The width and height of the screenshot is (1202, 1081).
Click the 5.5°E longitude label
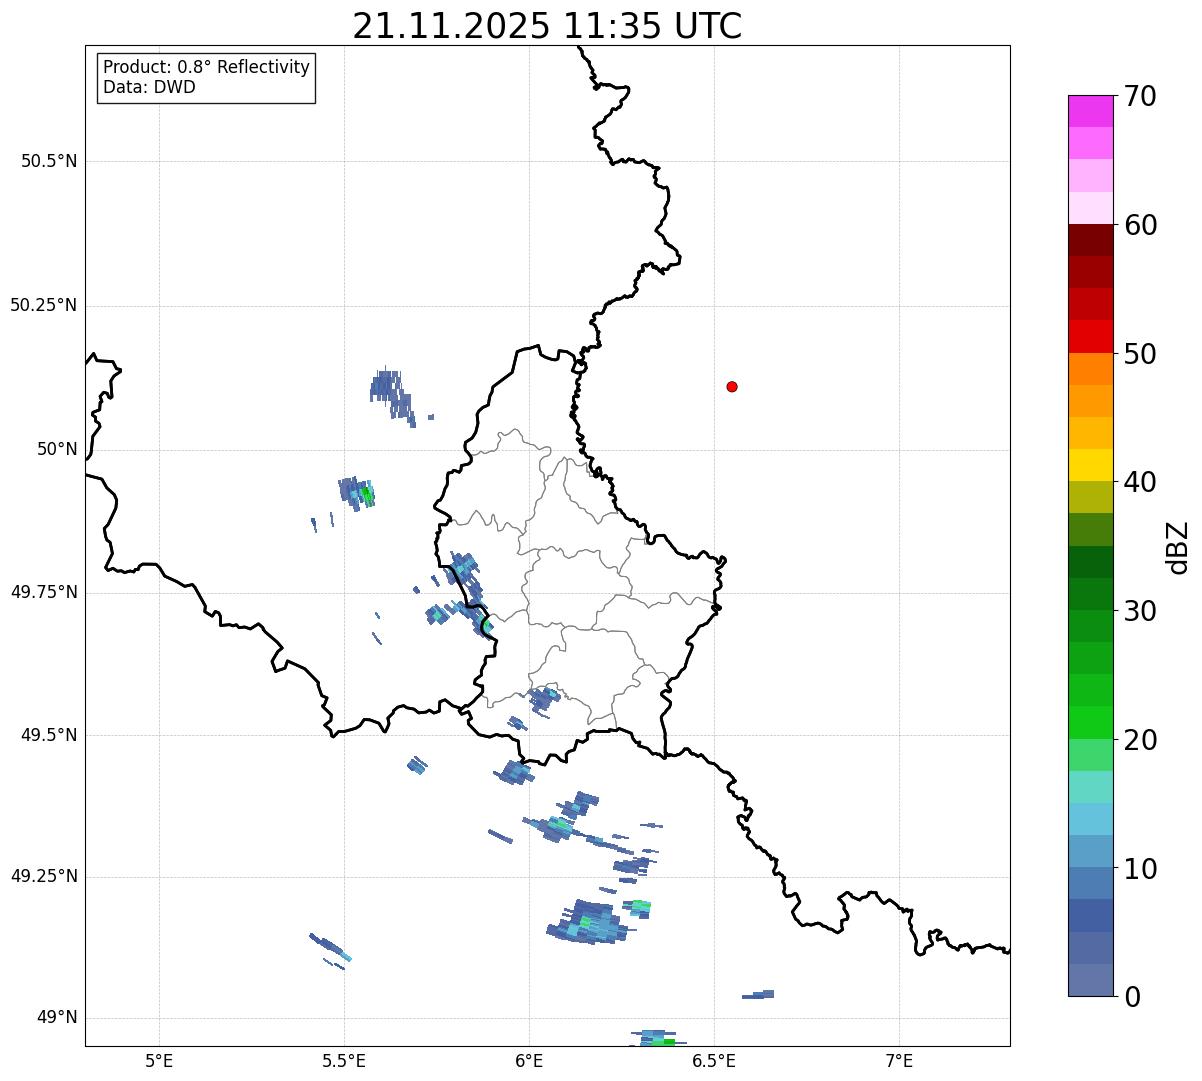pyautogui.click(x=344, y=1060)
